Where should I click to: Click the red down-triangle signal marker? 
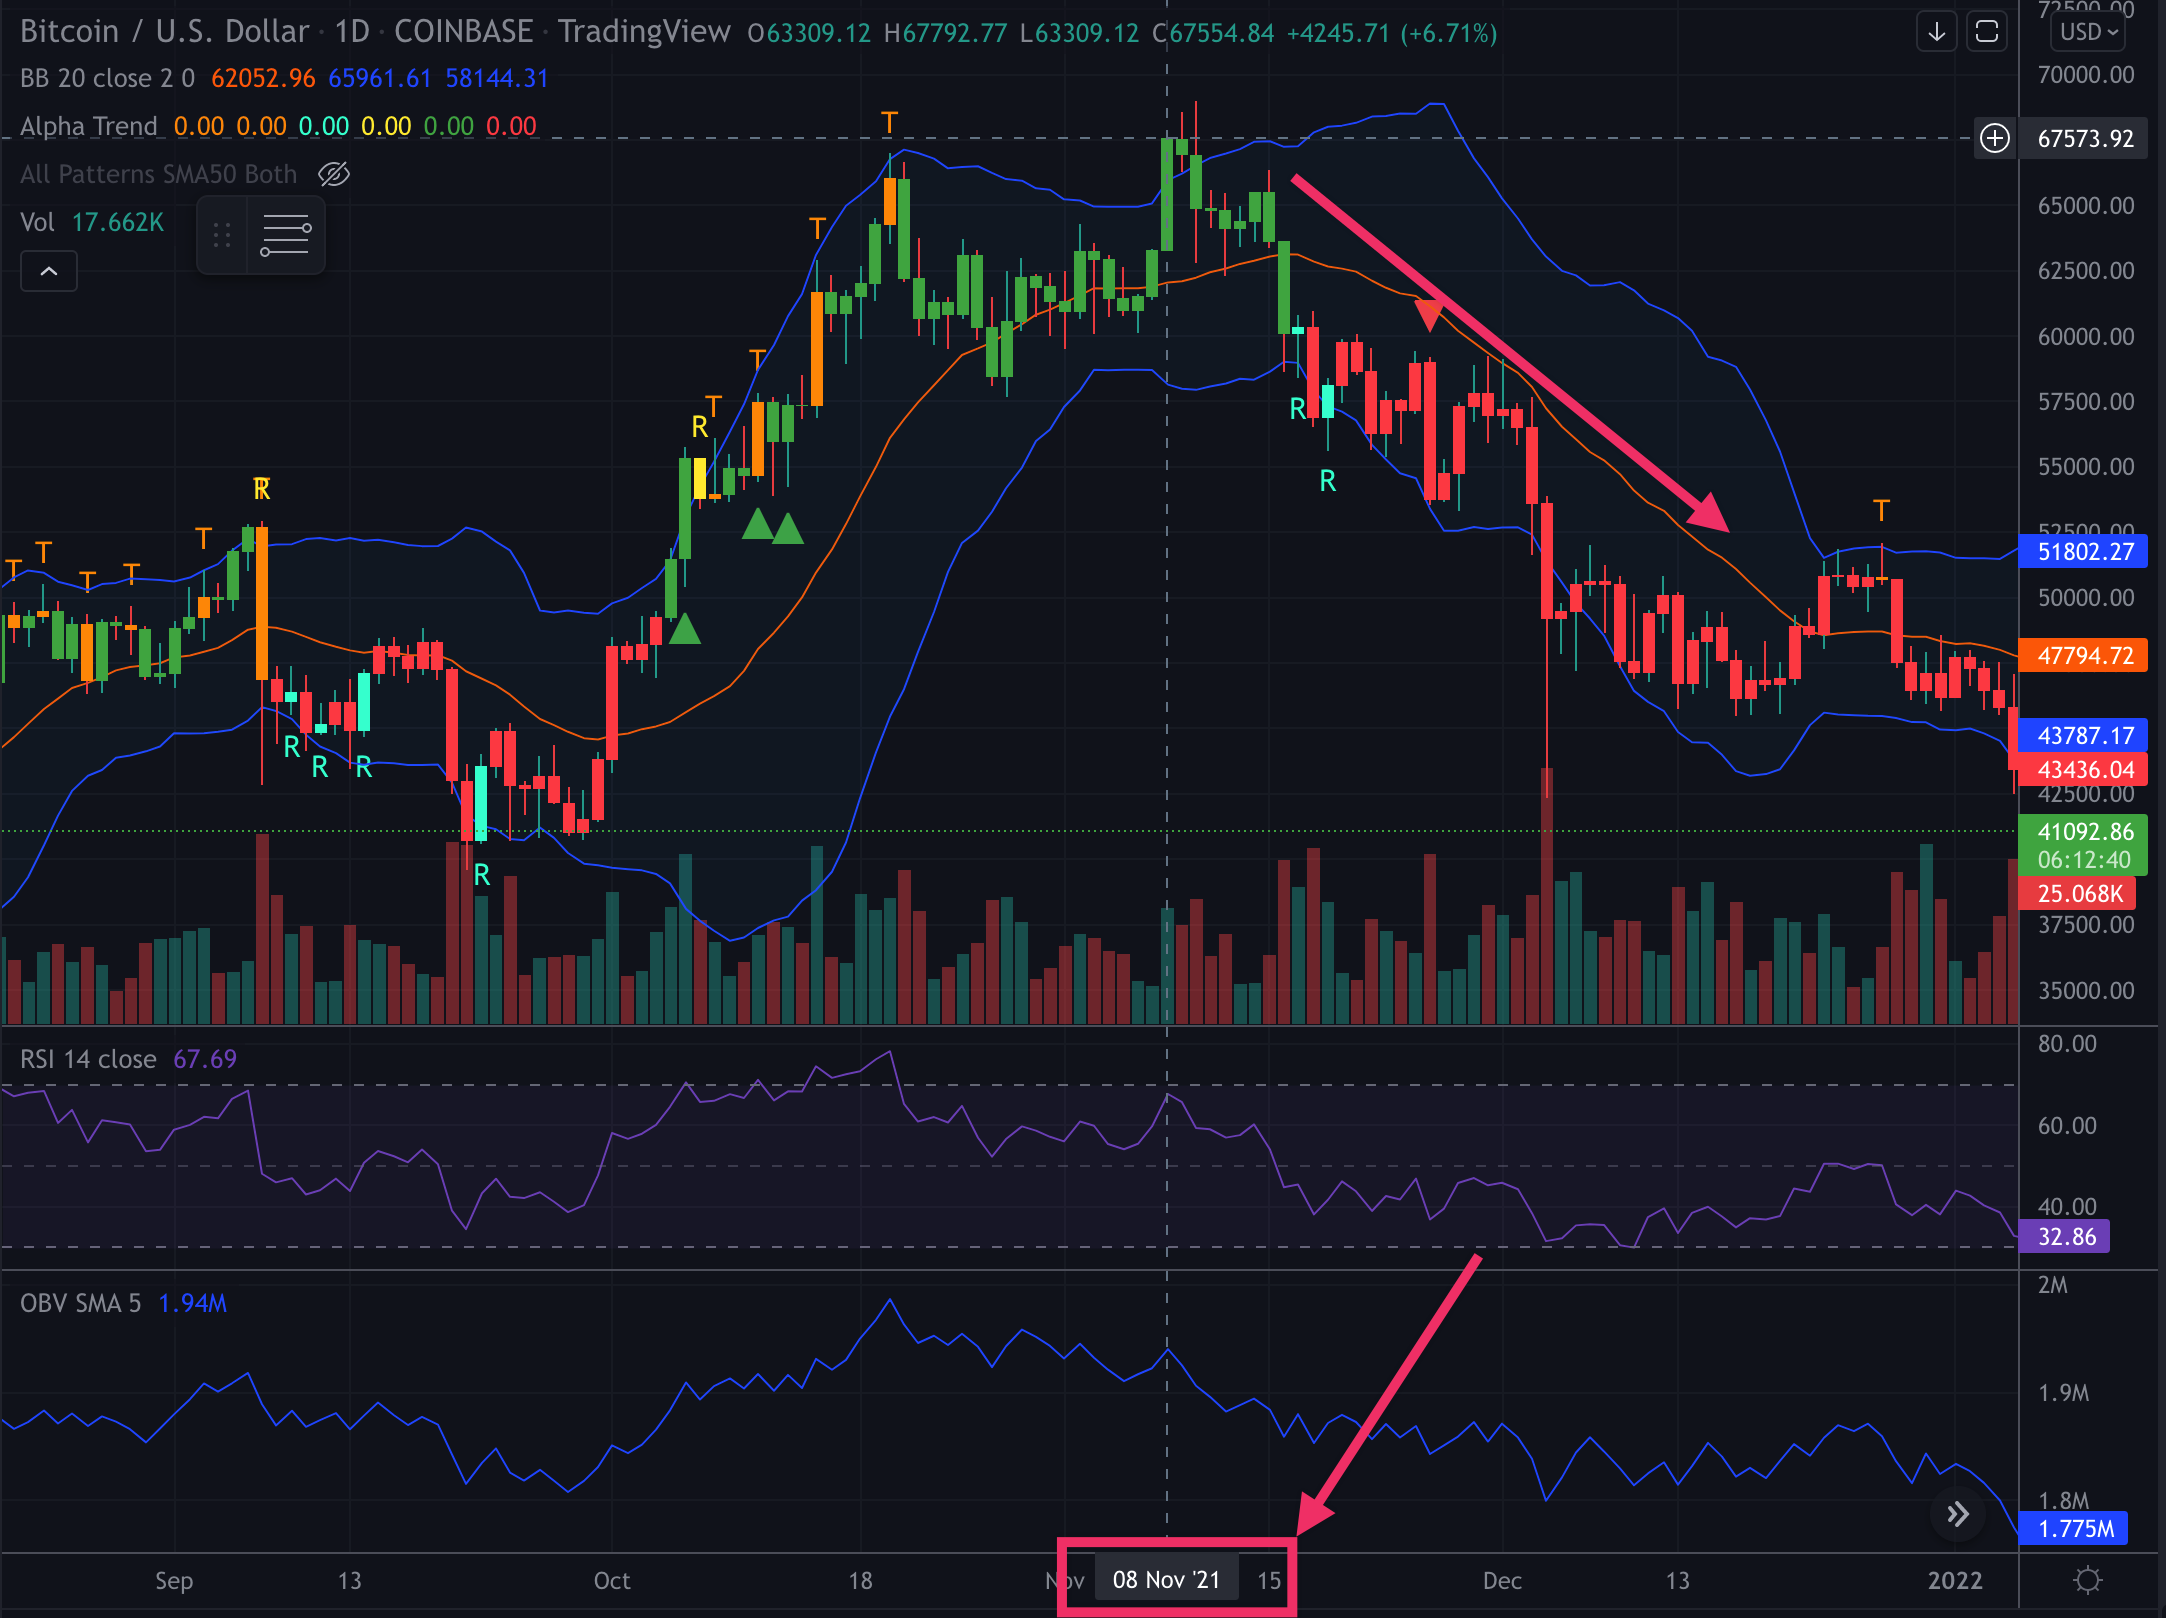tap(1429, 315)
